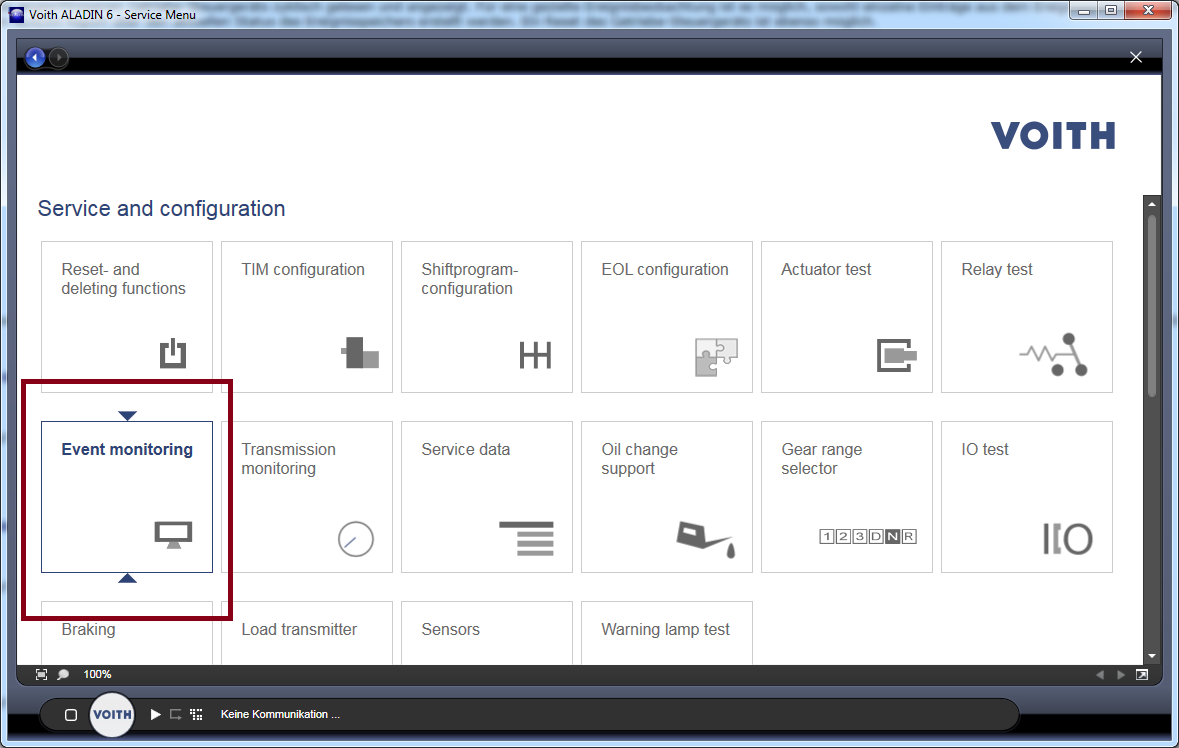Click the vertical scrollbar thumb
Image resolution: width=1179 pixels, height=748 pixels.
[x=1152, y=306]
